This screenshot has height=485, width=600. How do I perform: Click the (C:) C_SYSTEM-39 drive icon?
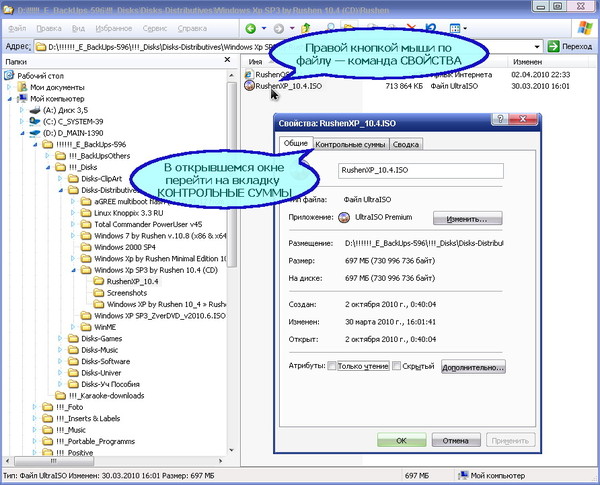pos(35,121)
